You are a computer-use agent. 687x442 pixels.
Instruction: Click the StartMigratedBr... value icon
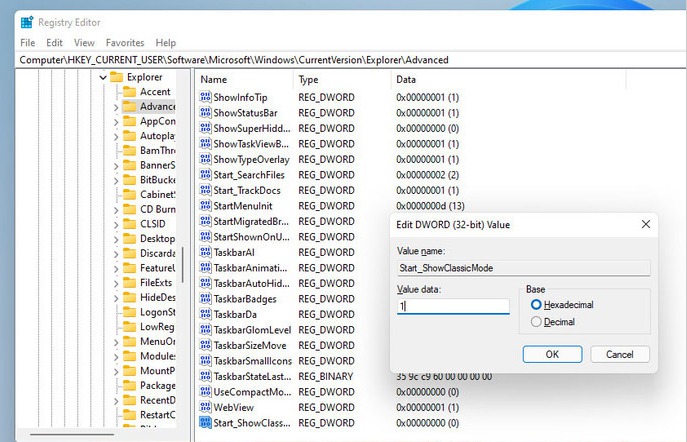(x=205, y=221)
